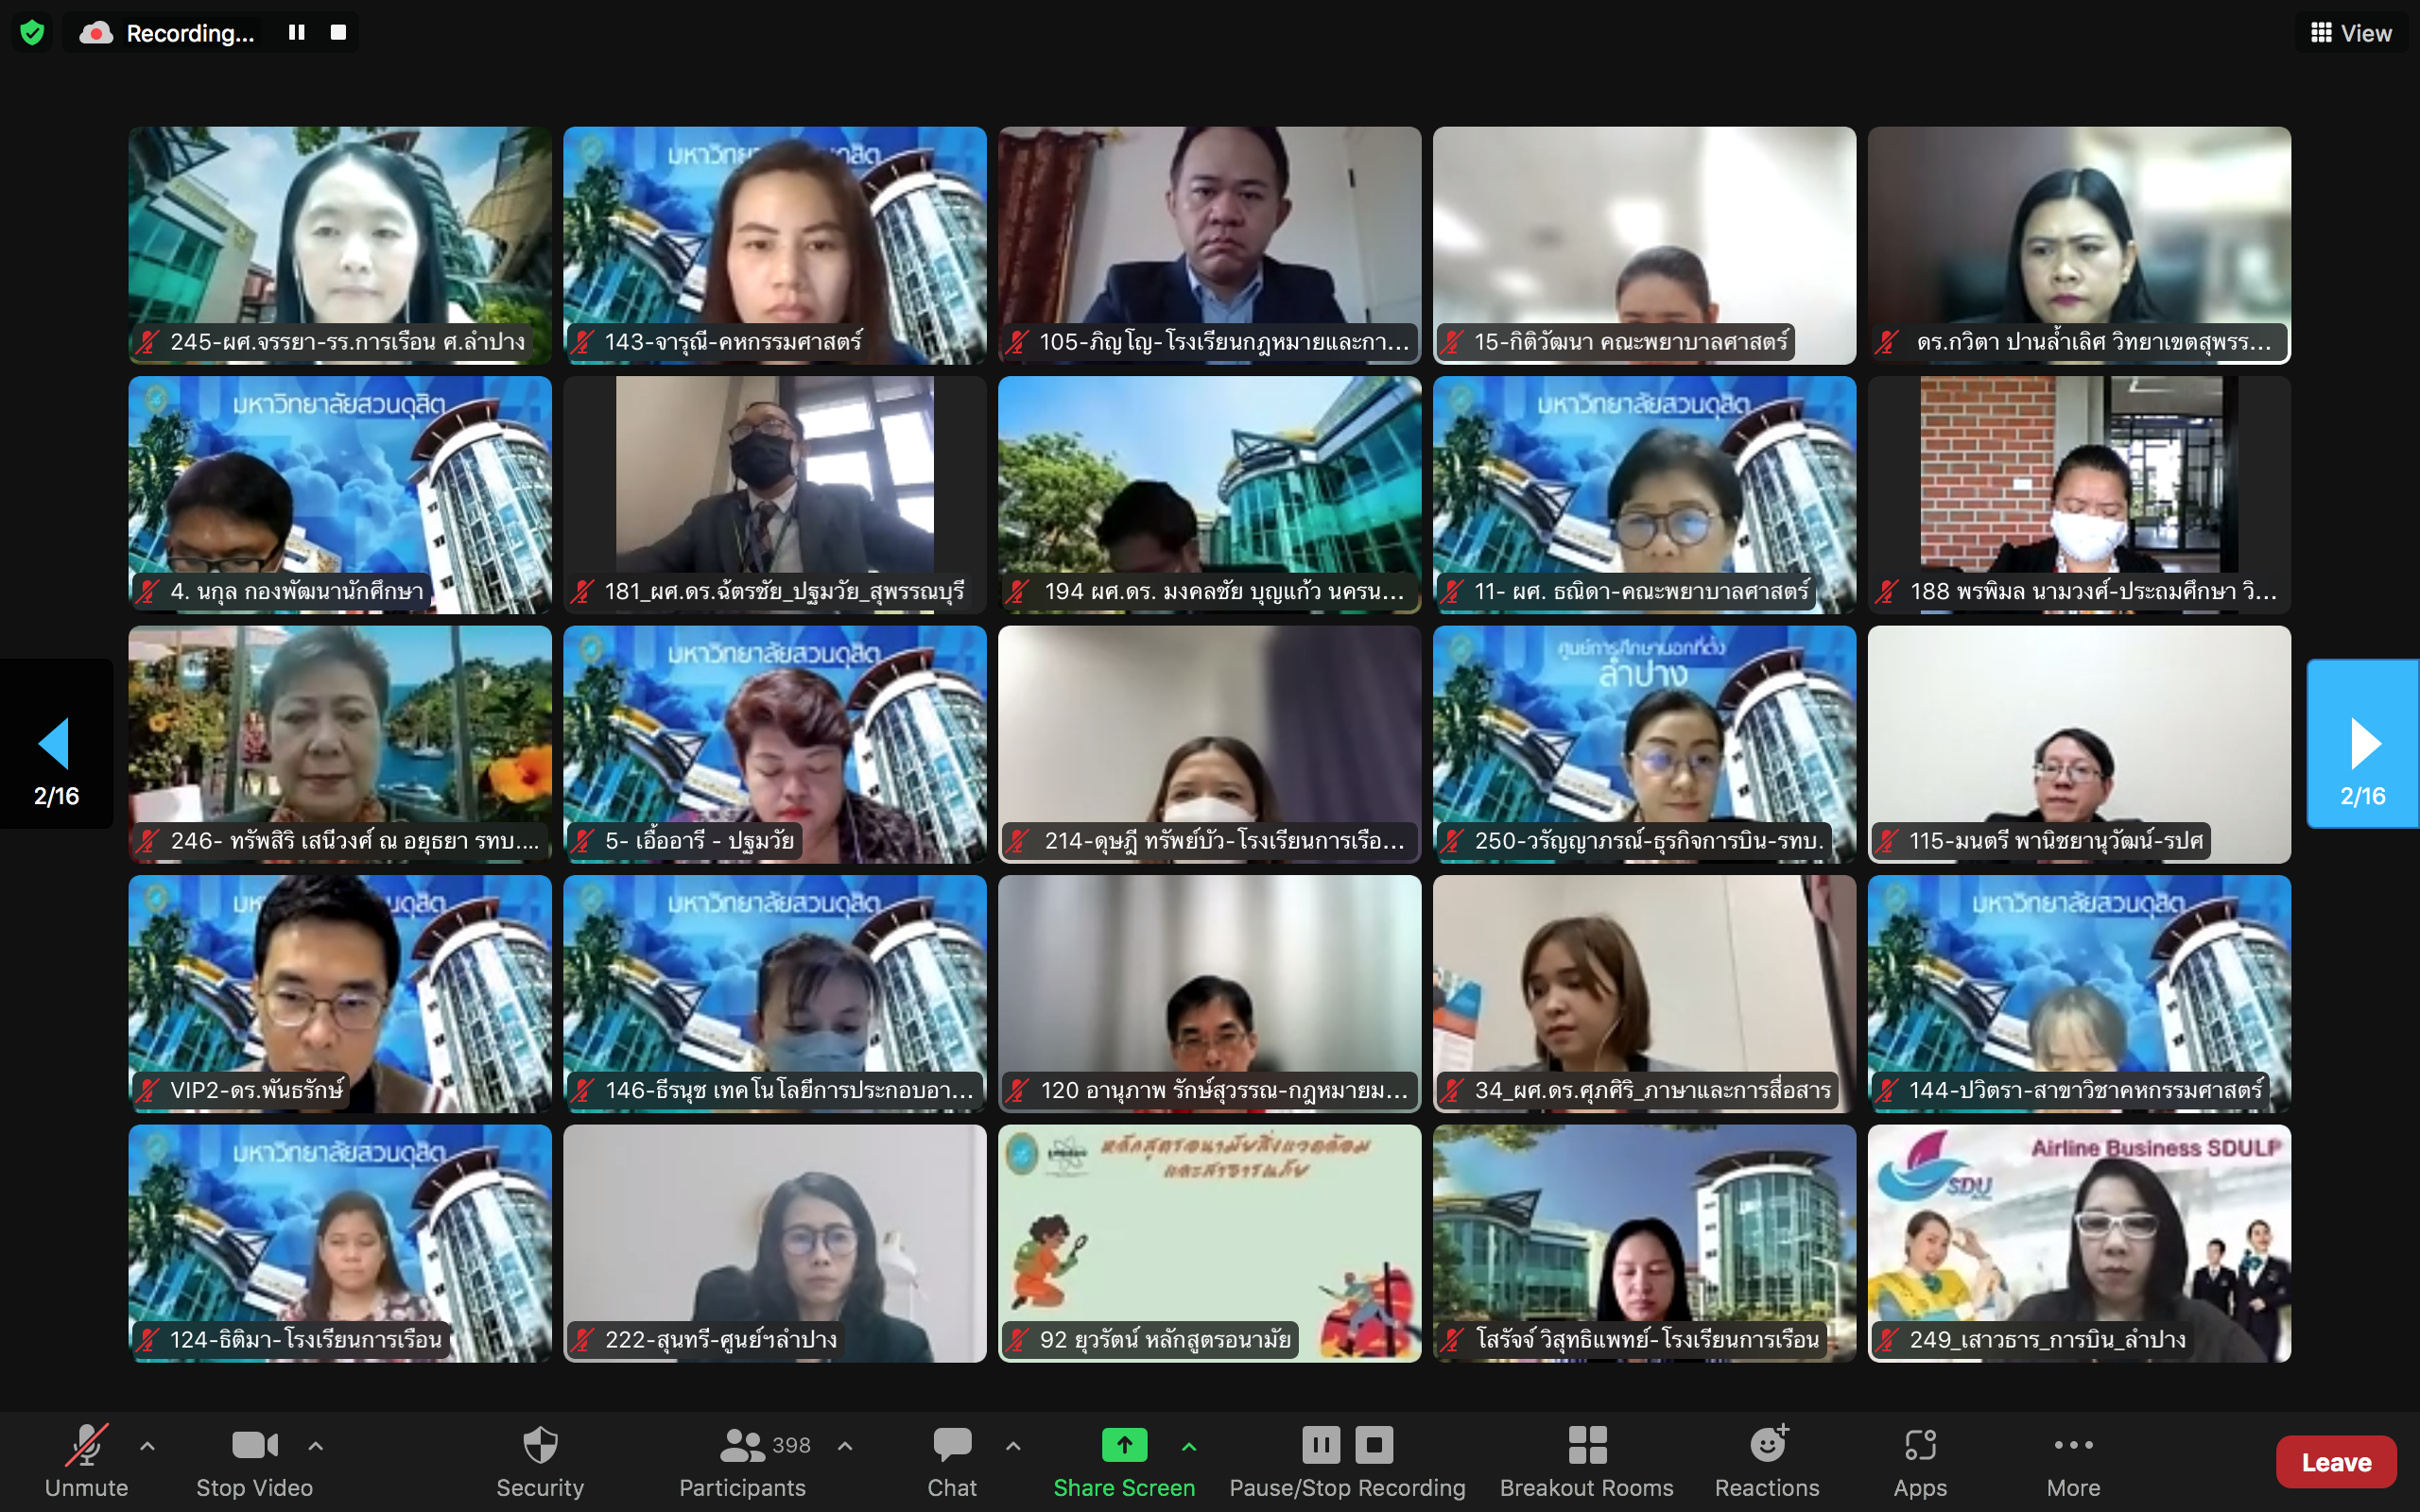Expand video options arrow beside Stop Video

tap(315, 1445)
